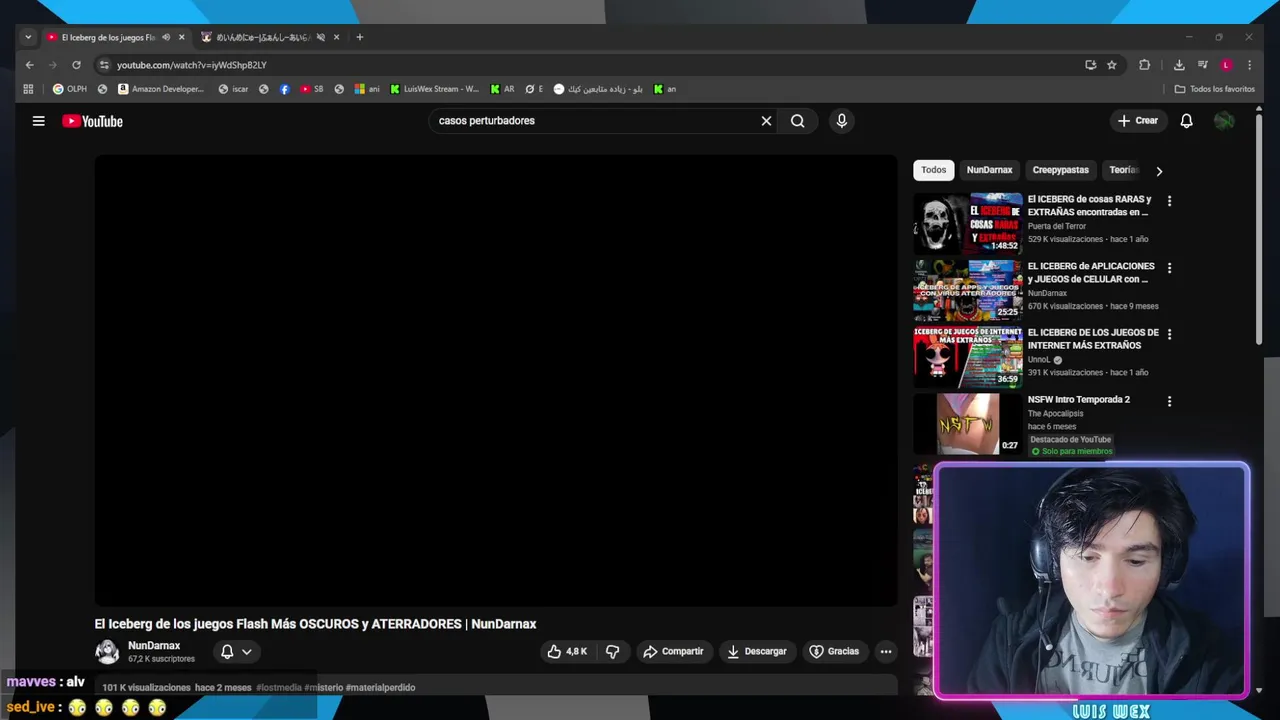Open the Chrome downloads icon
The height and width of the screenshot is (720, 1280).
coord(1179,65)
